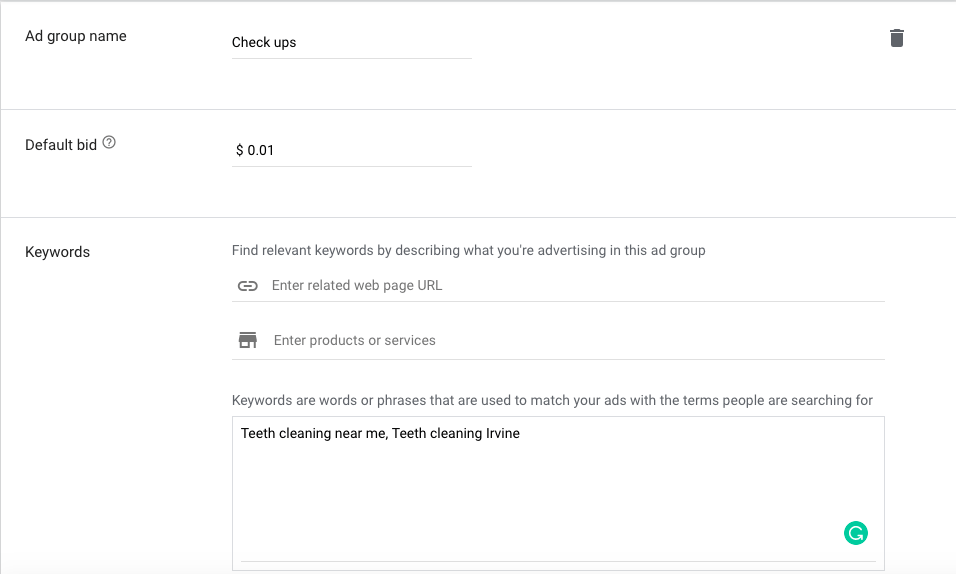Click the 'Default bid' label
Screen dimensions: 956x574
coord(61,145)
